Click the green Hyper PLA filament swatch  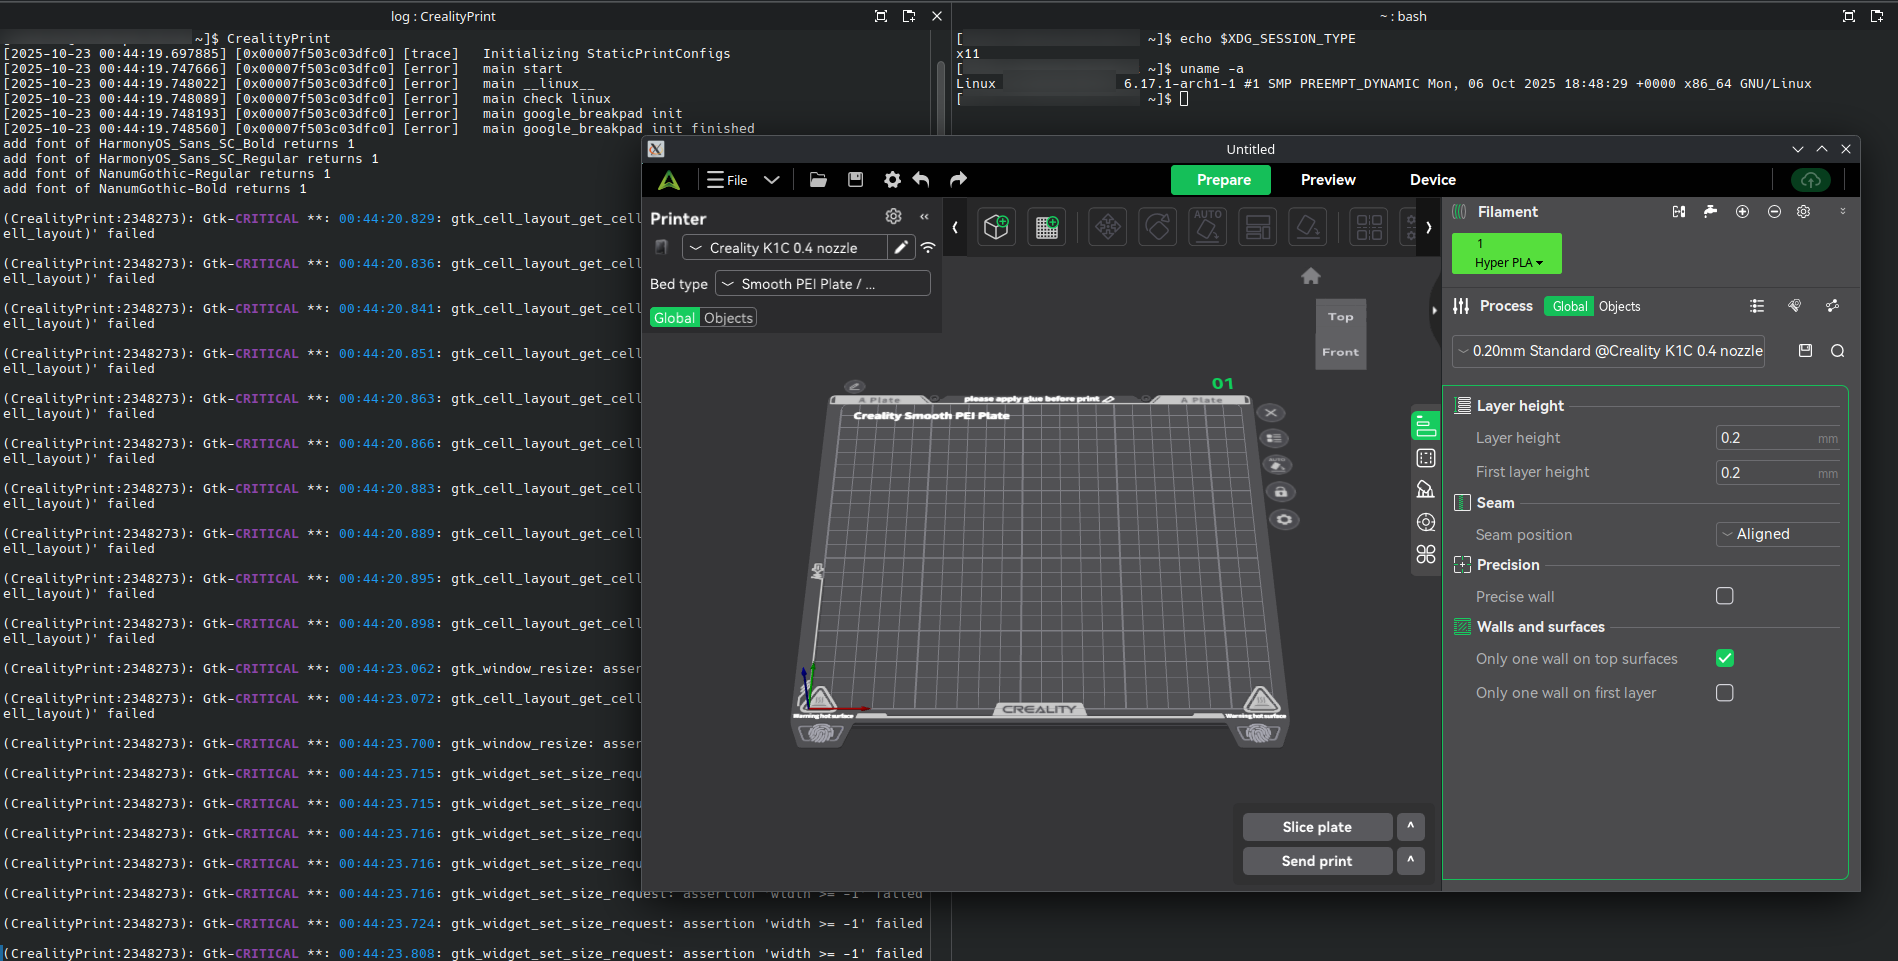pos(1506,253)
